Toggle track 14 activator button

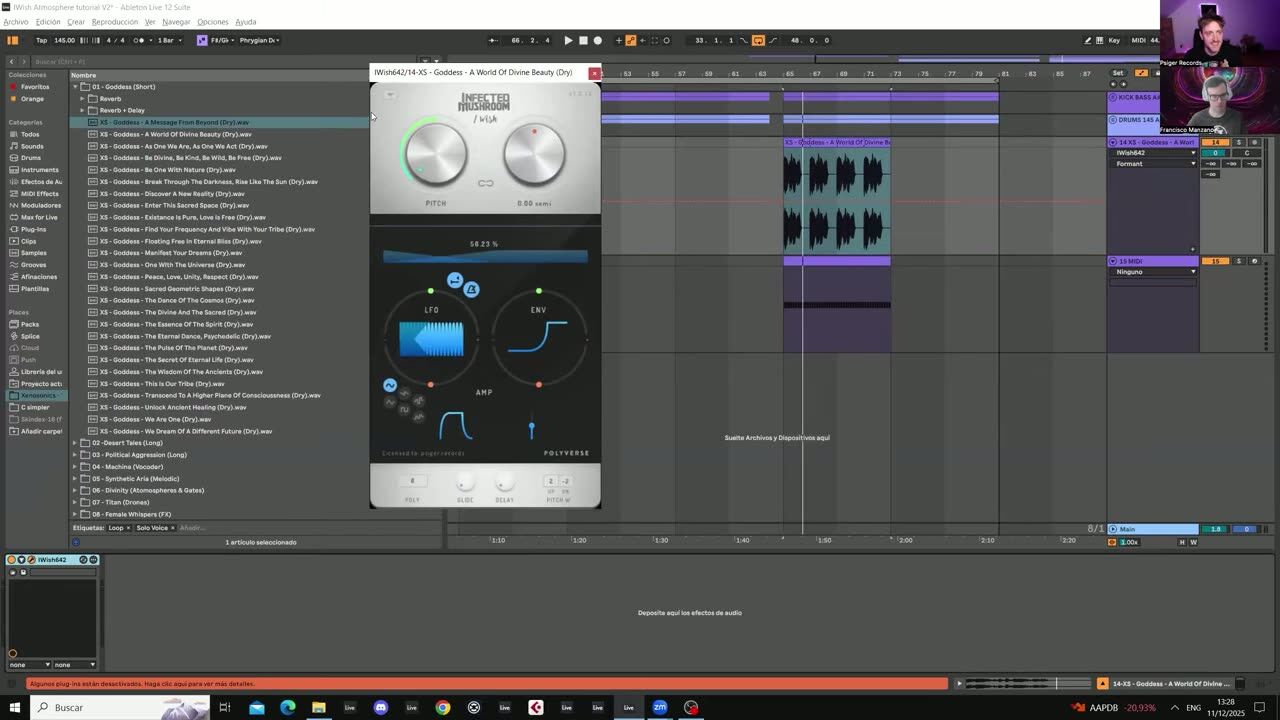(1215, 142)
